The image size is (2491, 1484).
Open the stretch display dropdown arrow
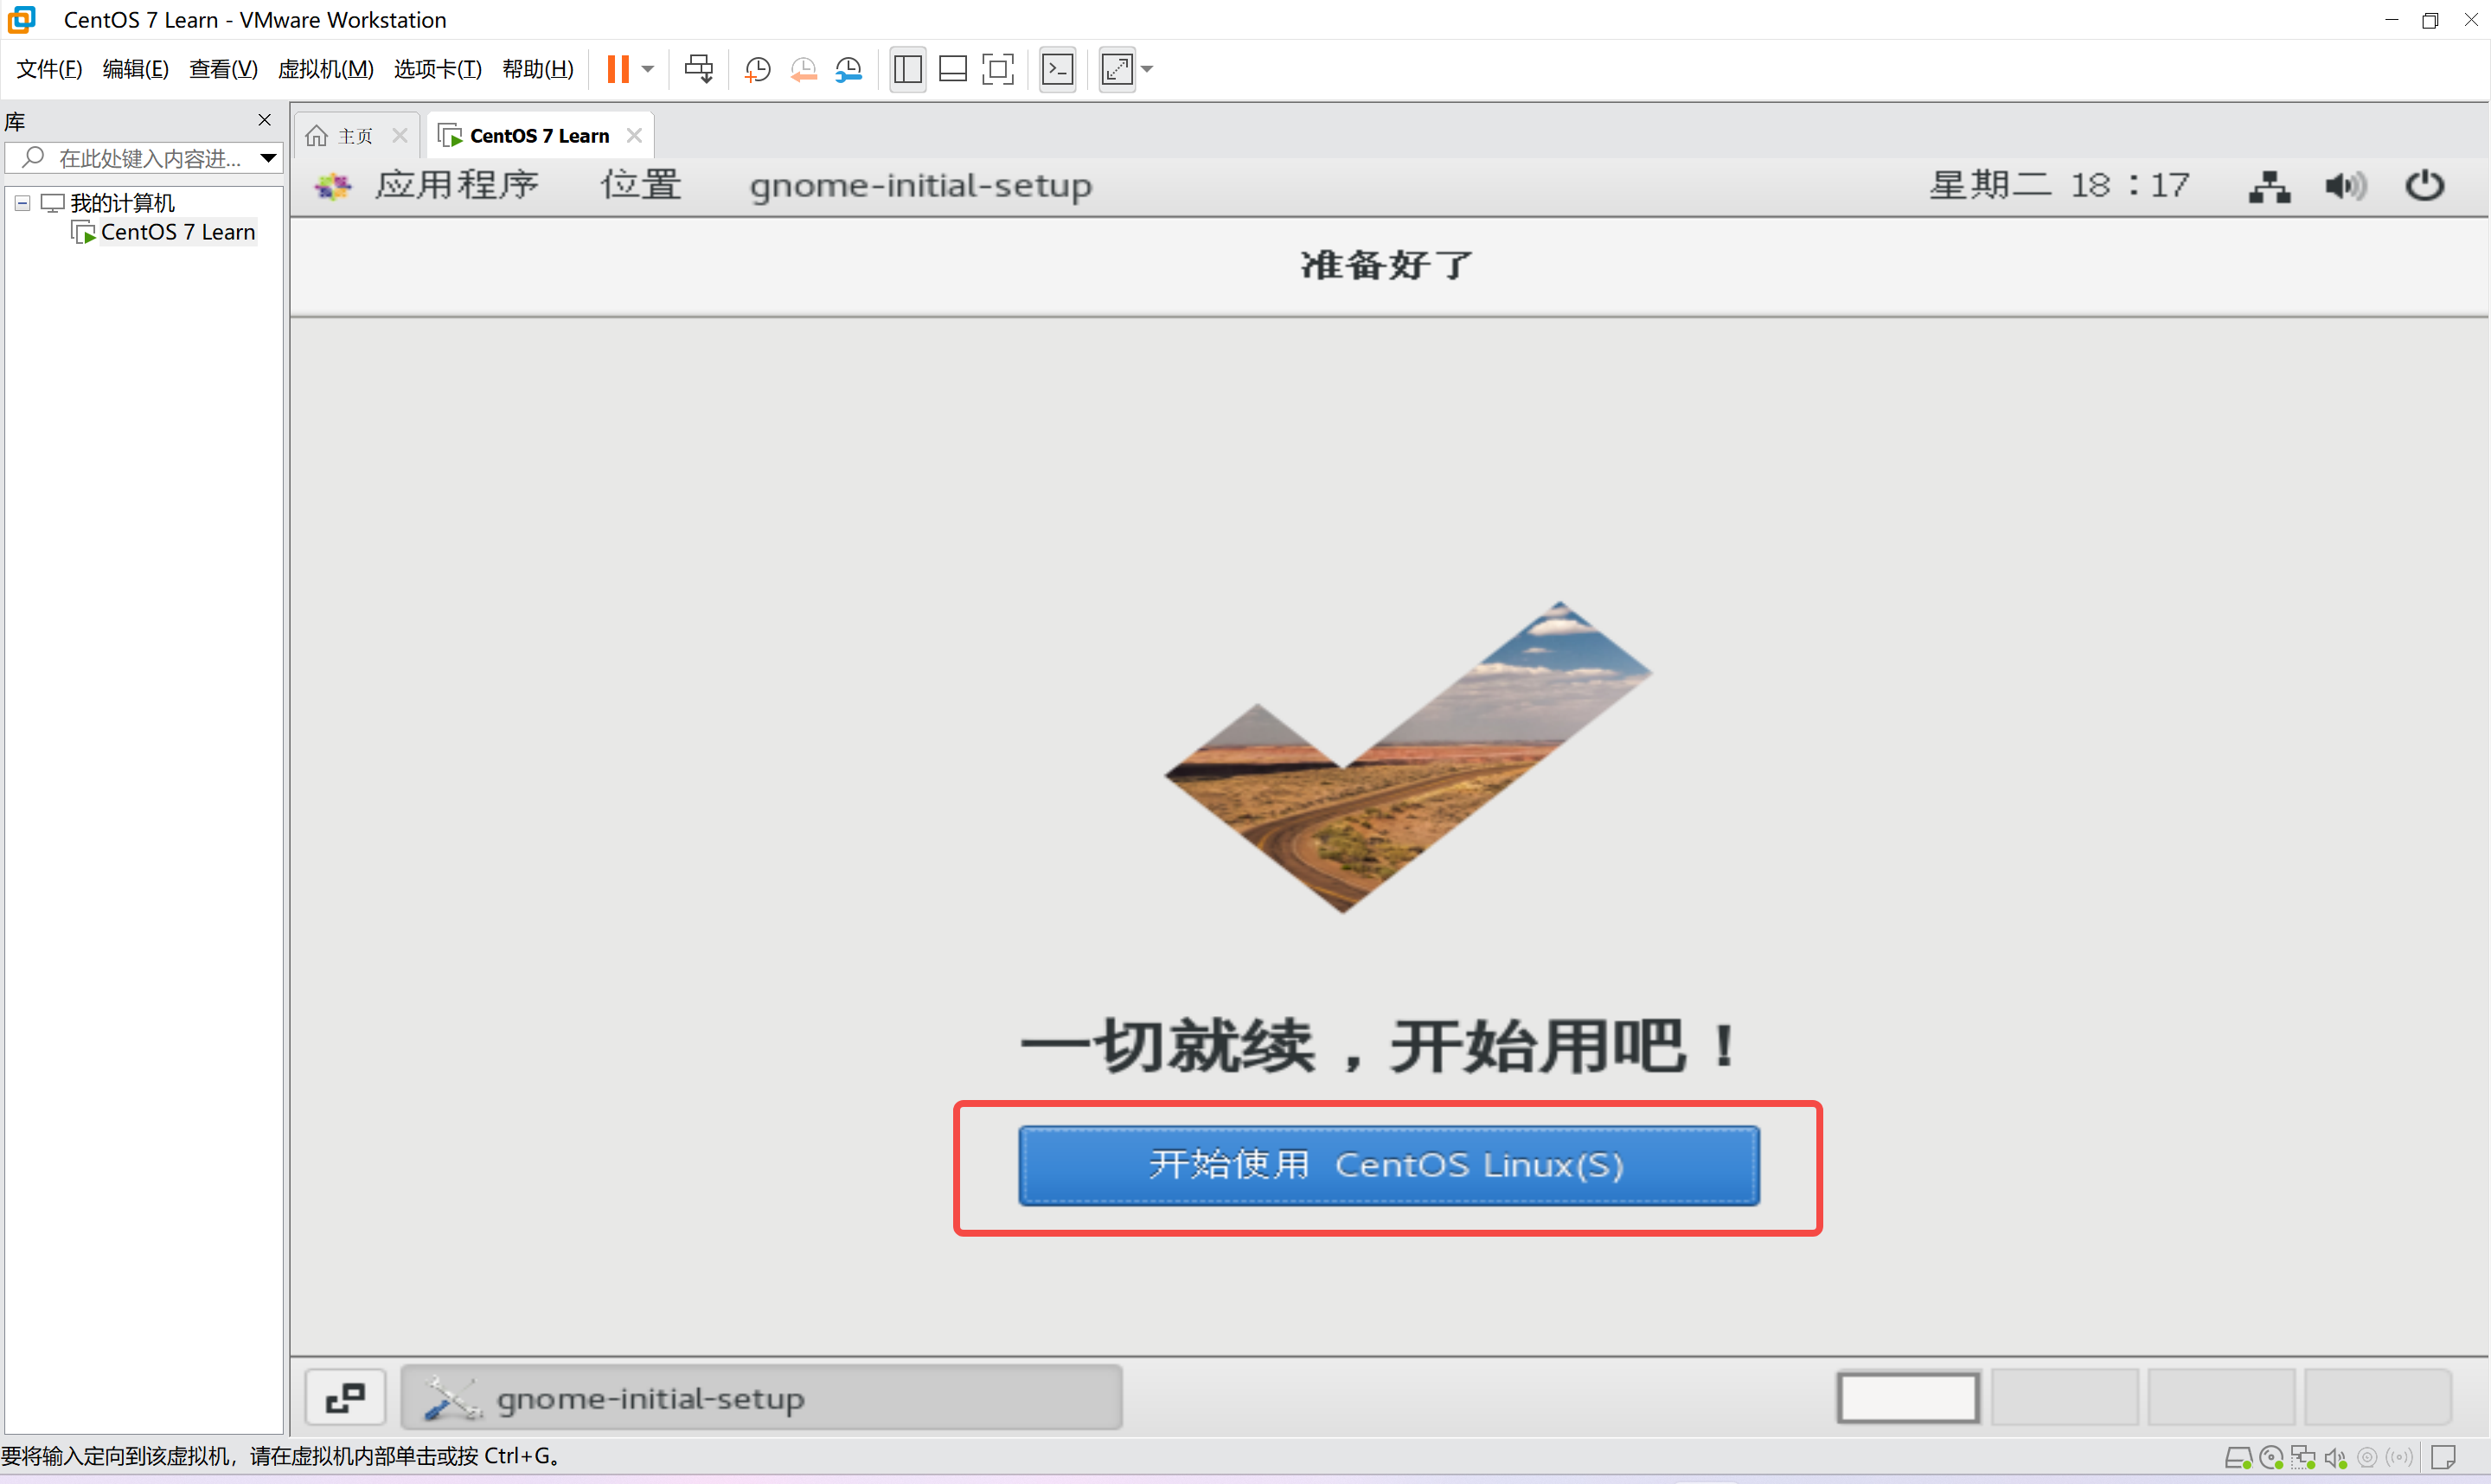tap(1147, 69)
